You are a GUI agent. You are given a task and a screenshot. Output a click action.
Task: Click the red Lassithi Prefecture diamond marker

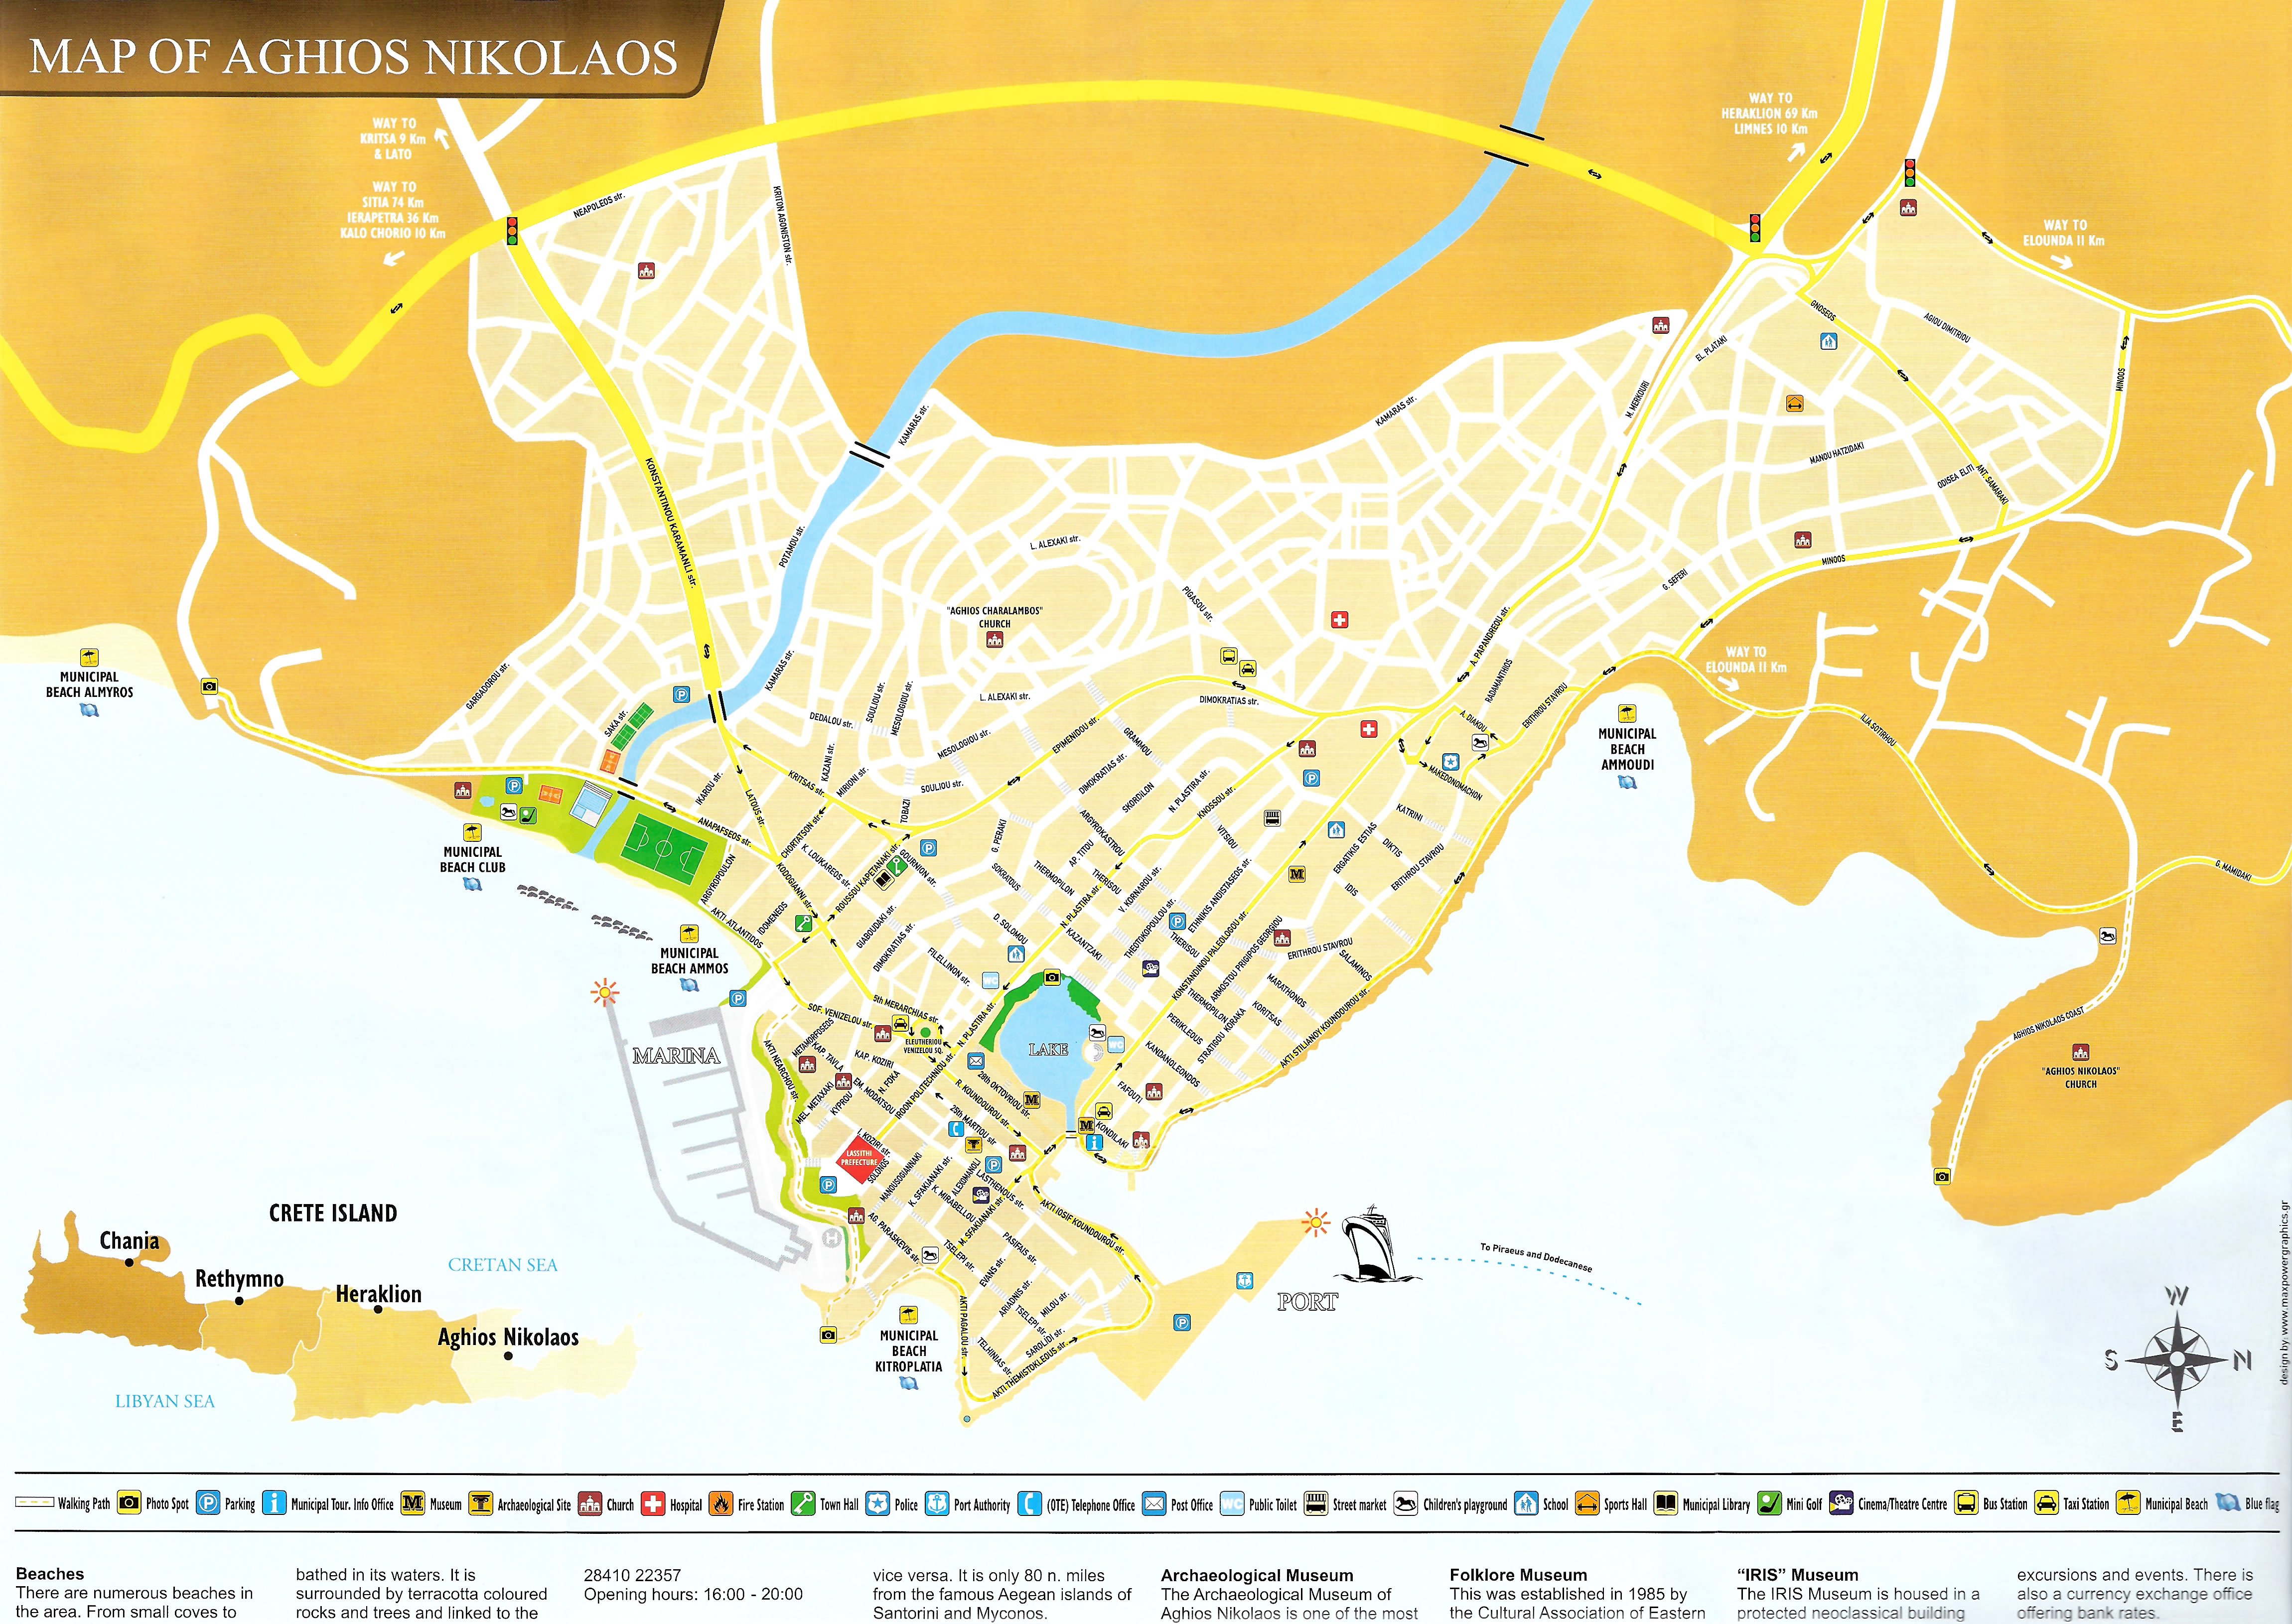point(859,1159)
